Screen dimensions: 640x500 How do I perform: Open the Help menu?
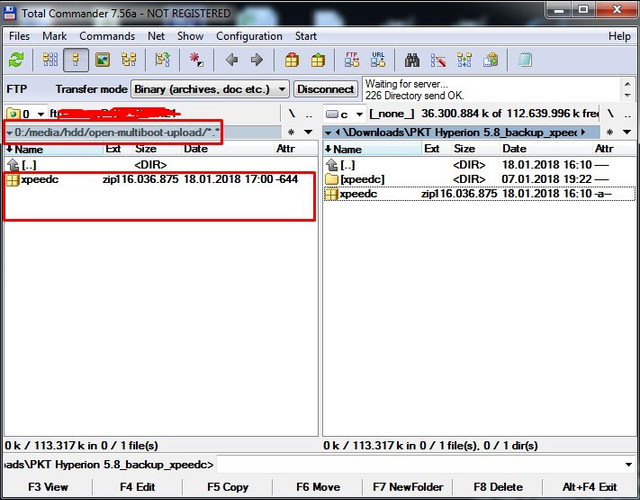[x=619, y=36]
